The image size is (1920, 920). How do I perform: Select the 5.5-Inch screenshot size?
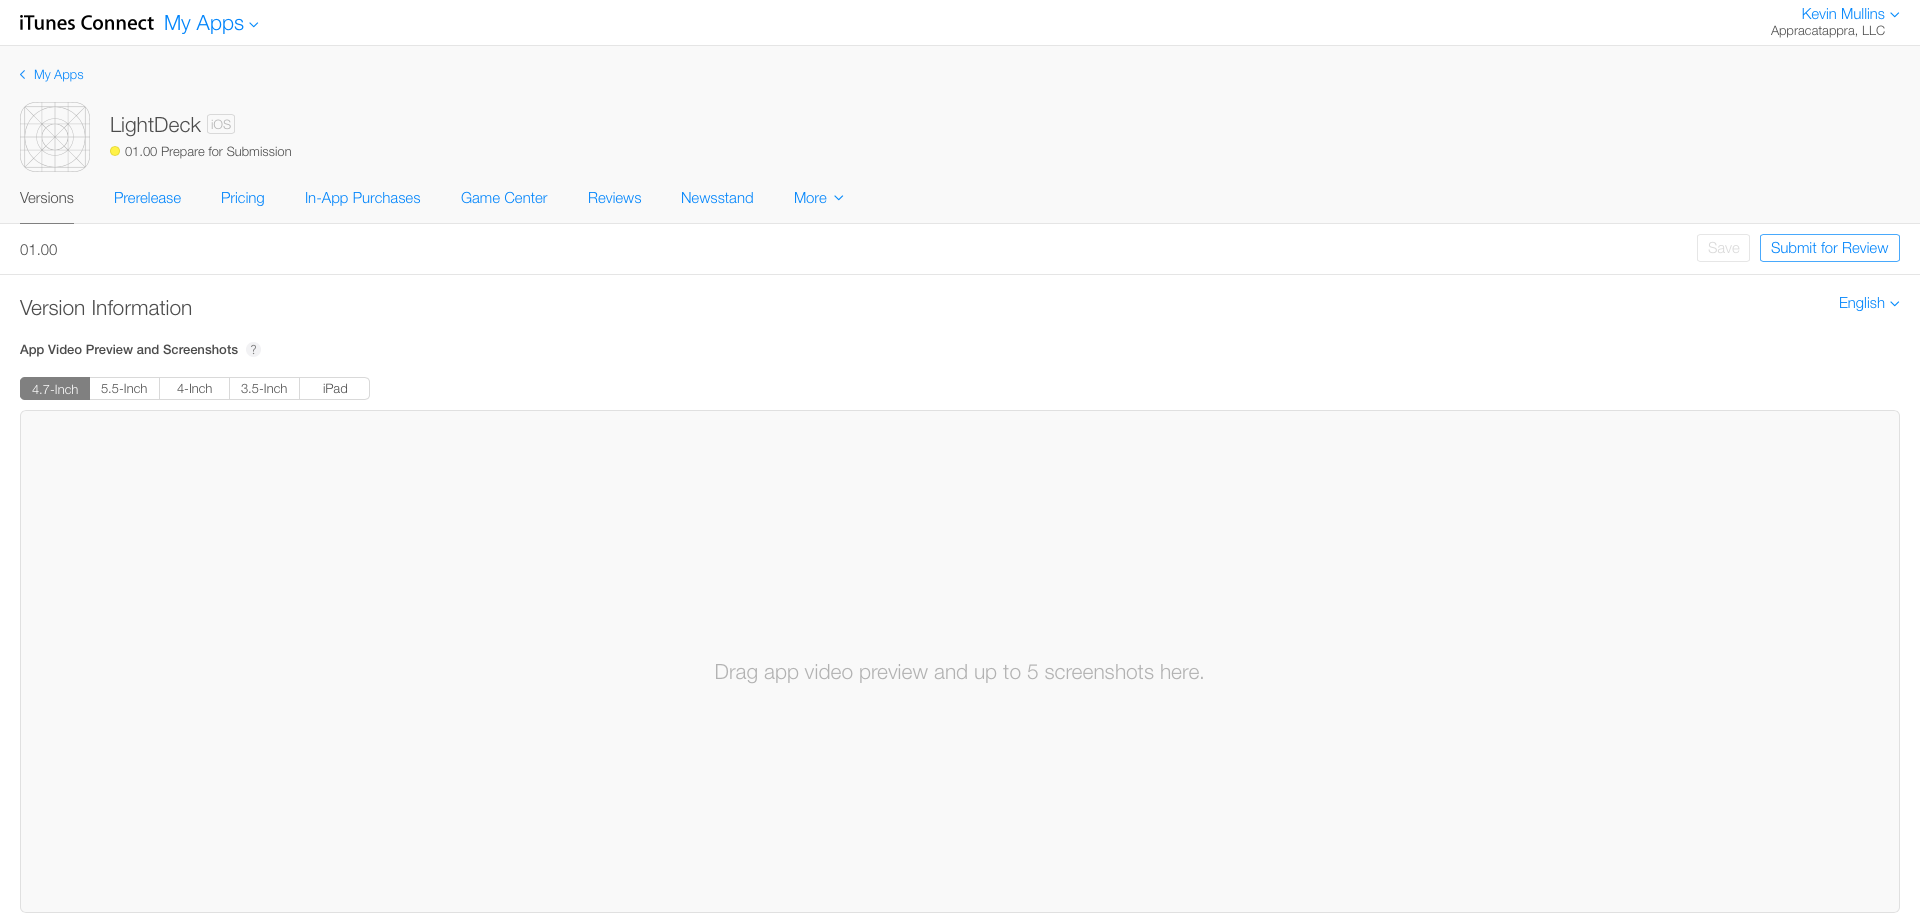[x=124, y=388]
